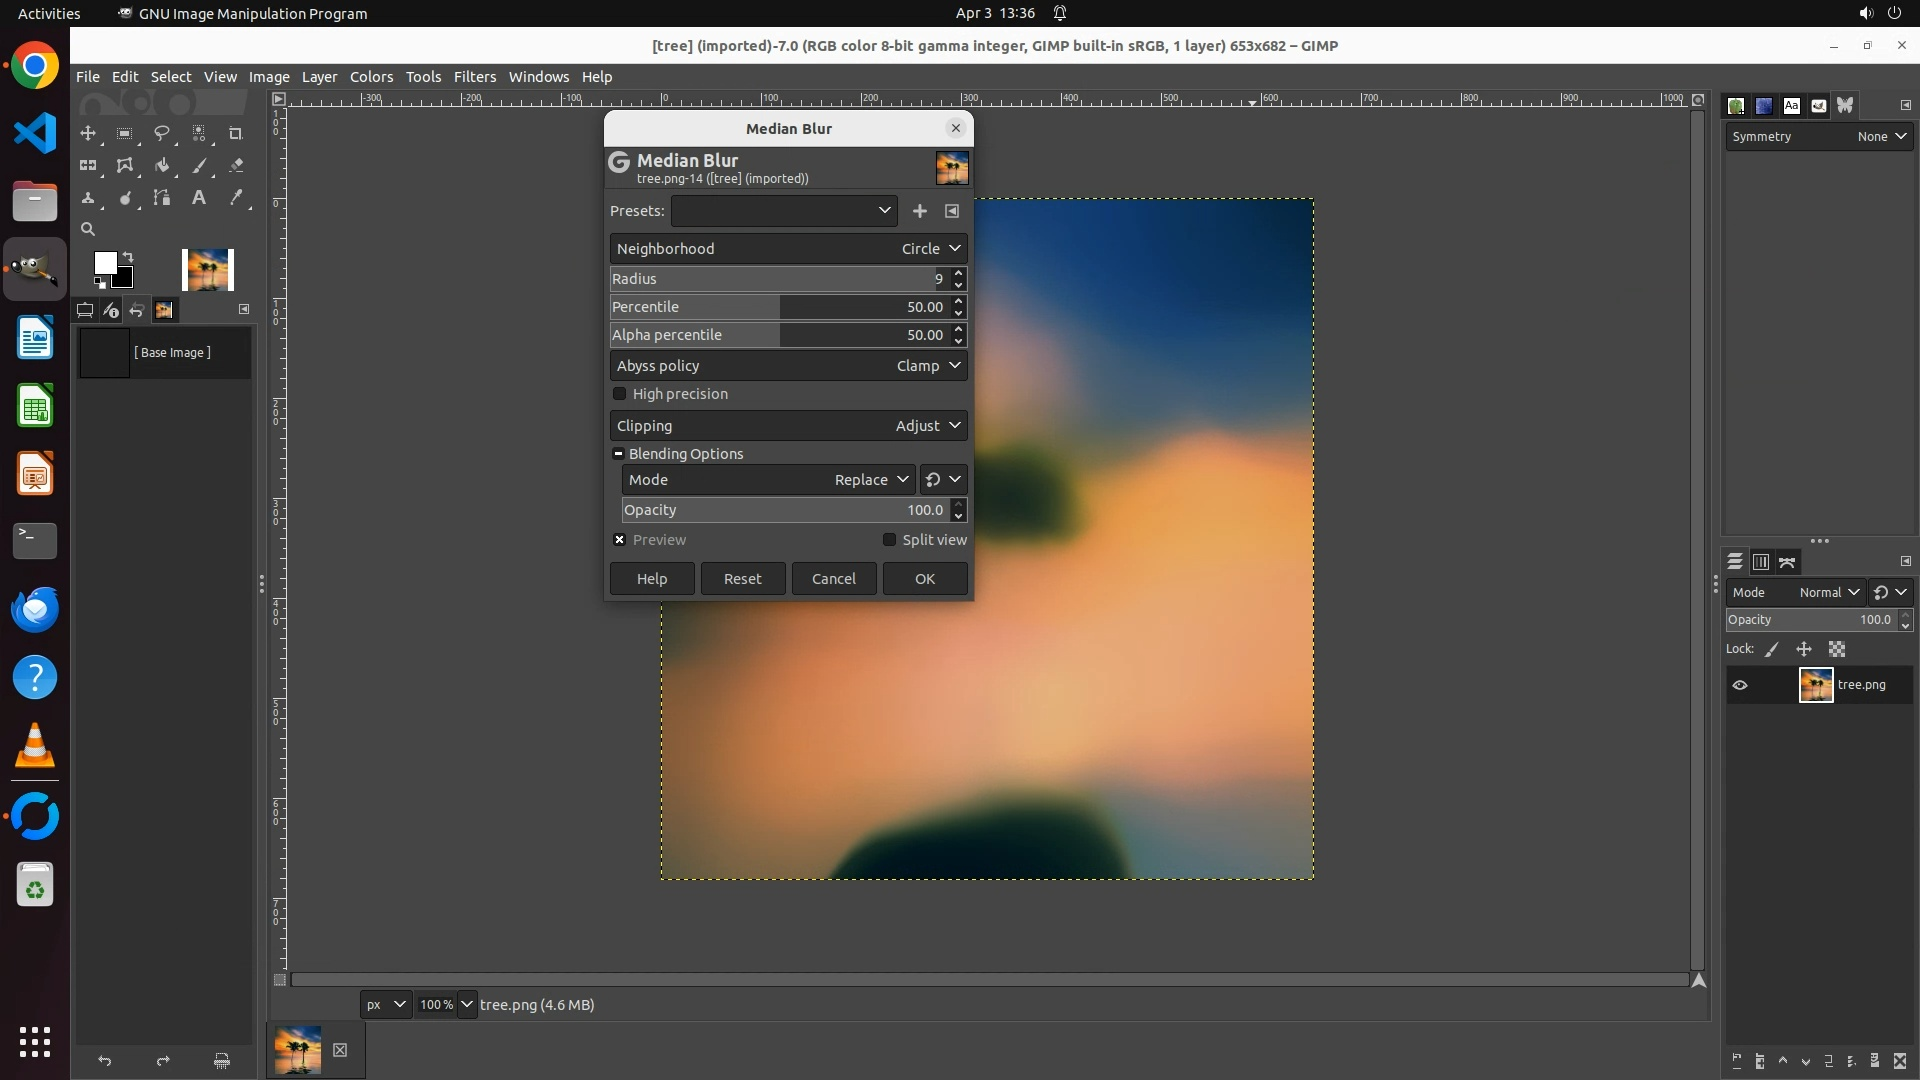The height and width of the screenshot is (1080, 1920).
Task: Select the Bucket Fill tool
Action: pyautogui.click(x=161, y=166)
